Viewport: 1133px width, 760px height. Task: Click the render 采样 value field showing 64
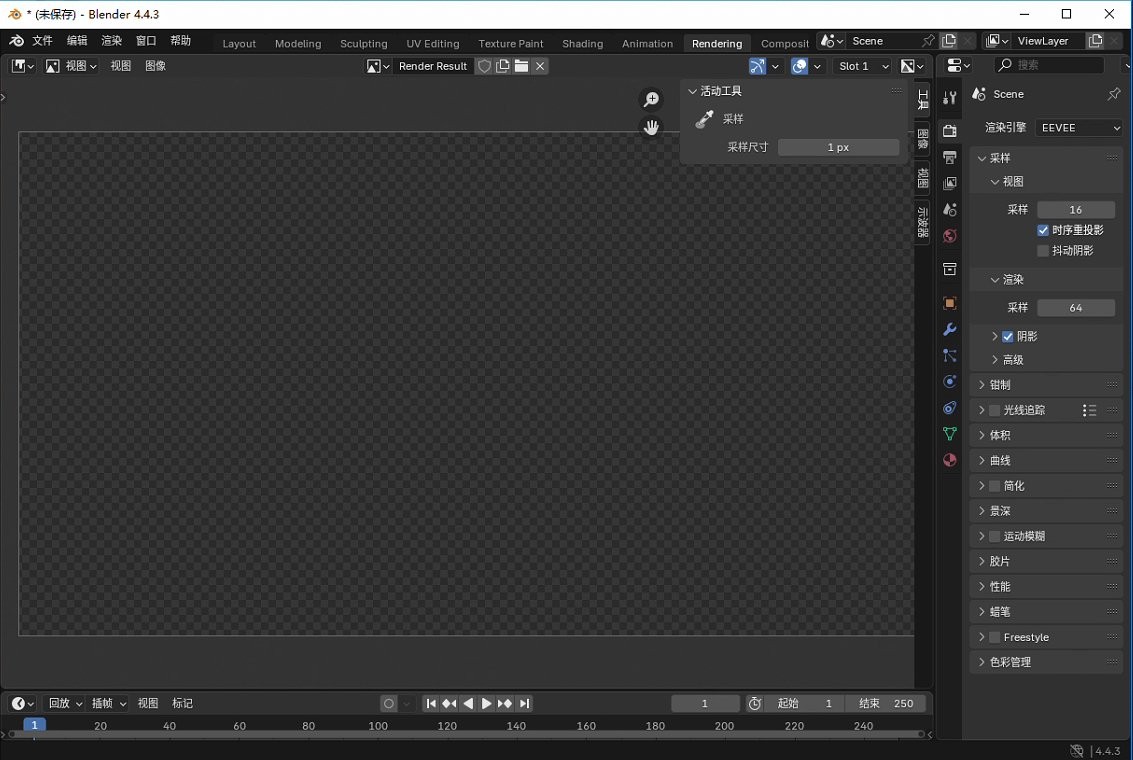tap(1075, 308)
